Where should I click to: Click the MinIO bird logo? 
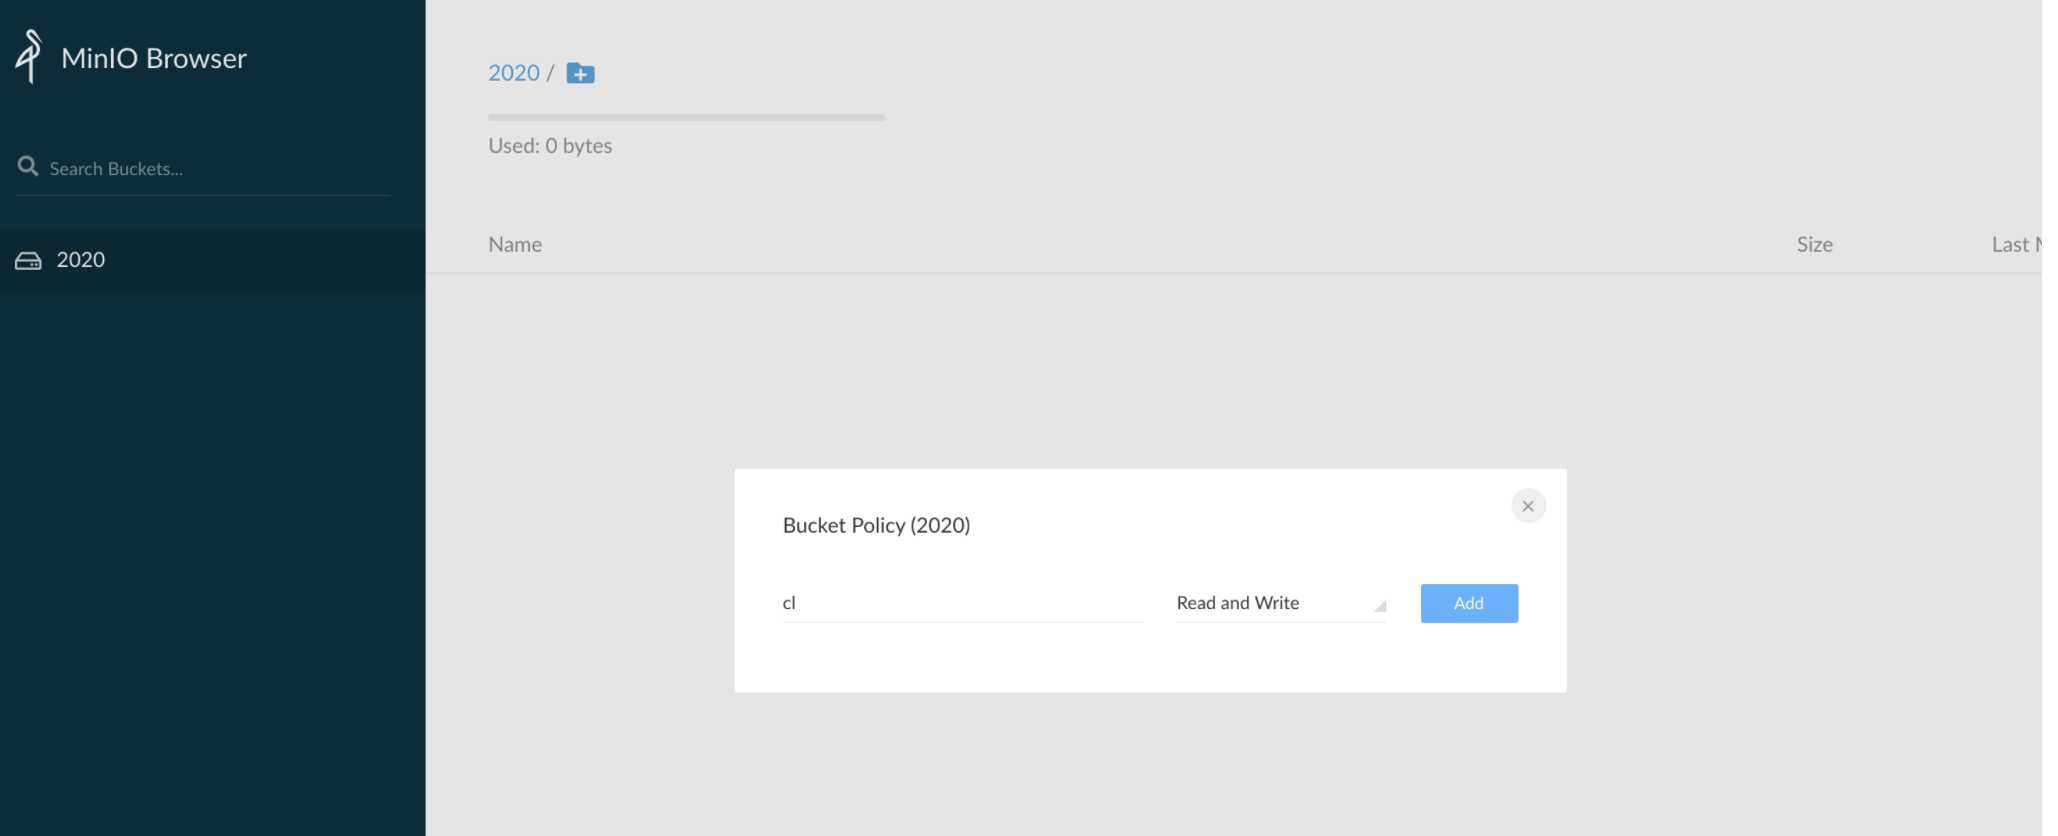point(29,56)
